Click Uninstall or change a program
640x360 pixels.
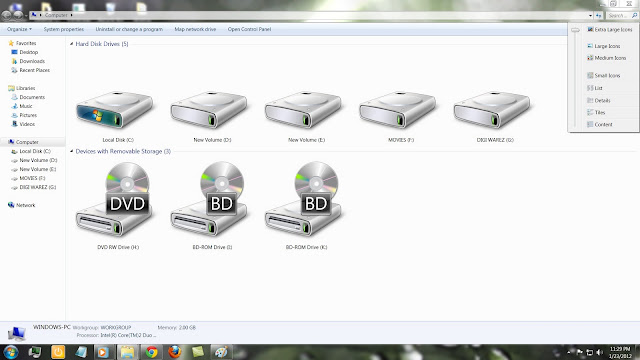point(129,29)
